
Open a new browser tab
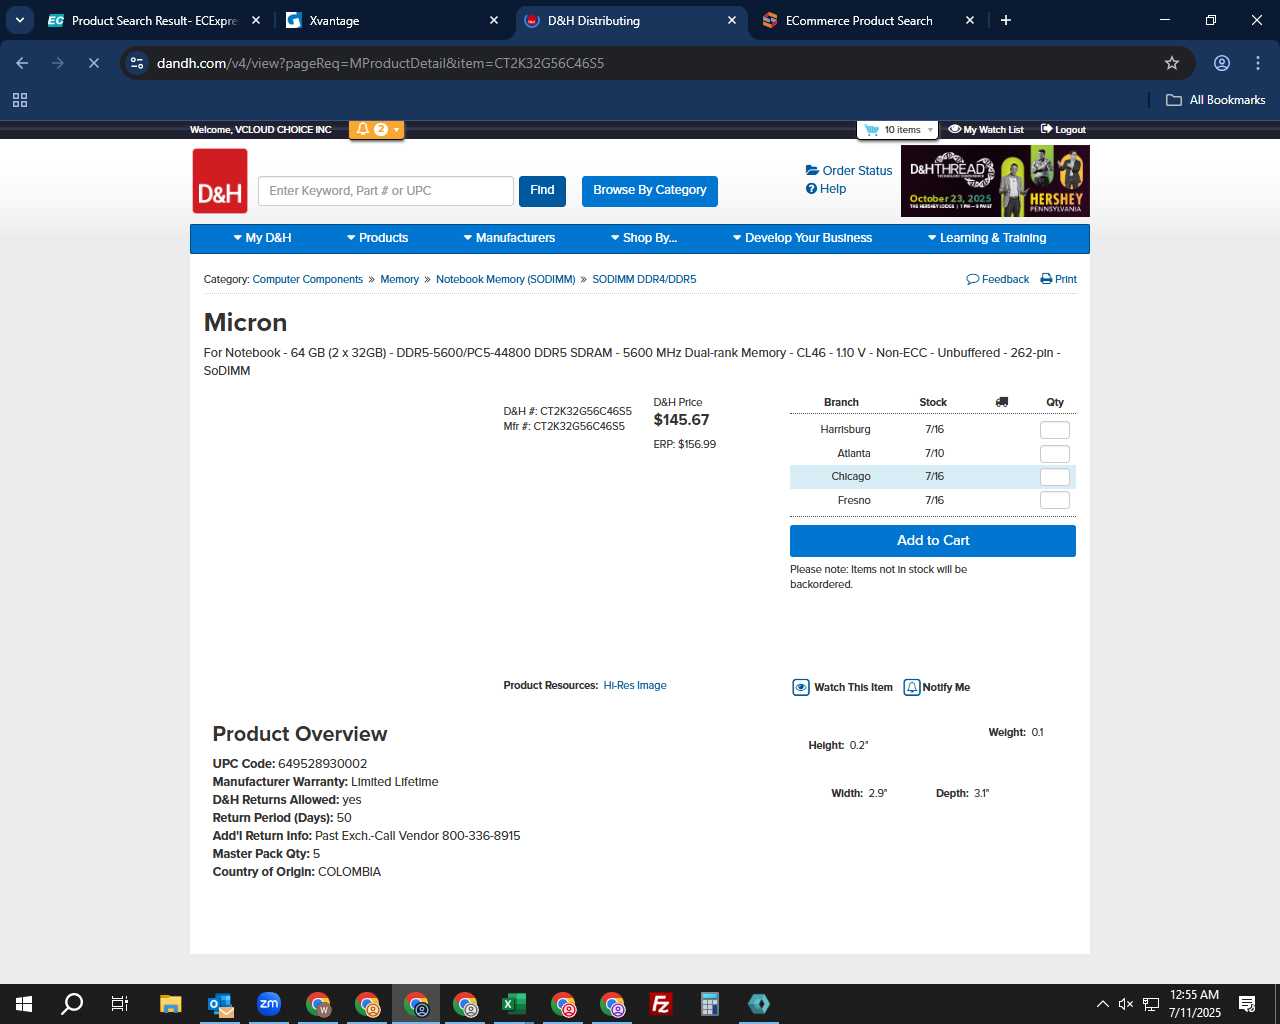click(1006, 20)
